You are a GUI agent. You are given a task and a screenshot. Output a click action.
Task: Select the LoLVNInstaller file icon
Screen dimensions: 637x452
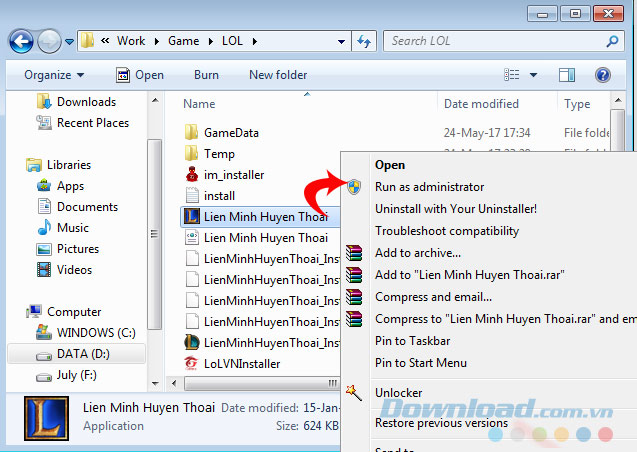click(191, 363)
